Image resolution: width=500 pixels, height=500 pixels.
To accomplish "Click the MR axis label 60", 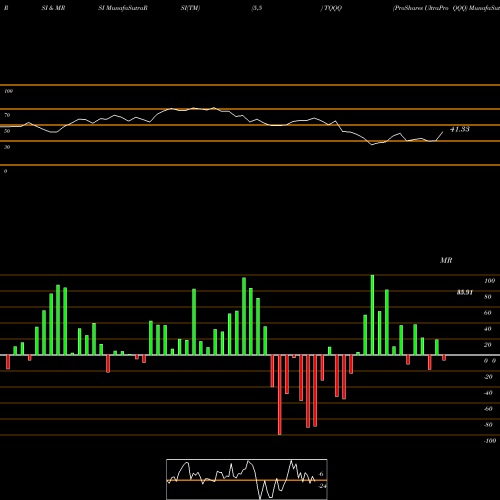I will (488, 313).
